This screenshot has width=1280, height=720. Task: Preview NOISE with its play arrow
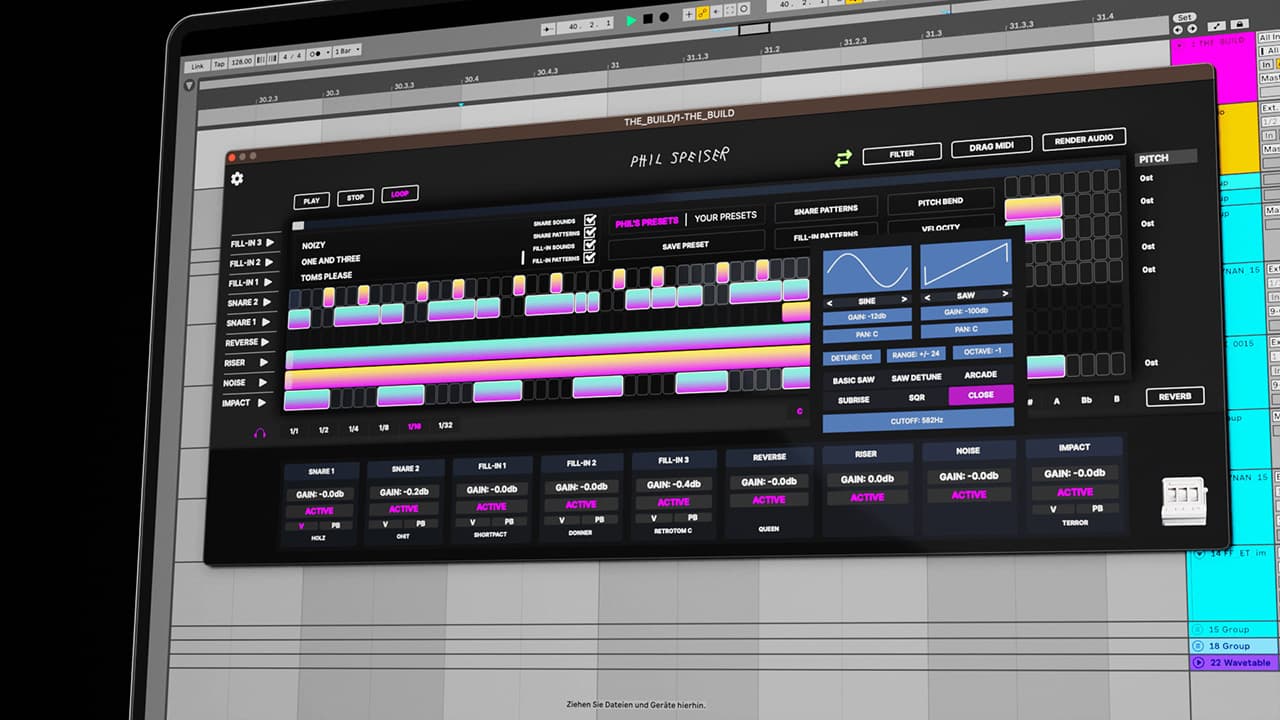click(263, 383)
